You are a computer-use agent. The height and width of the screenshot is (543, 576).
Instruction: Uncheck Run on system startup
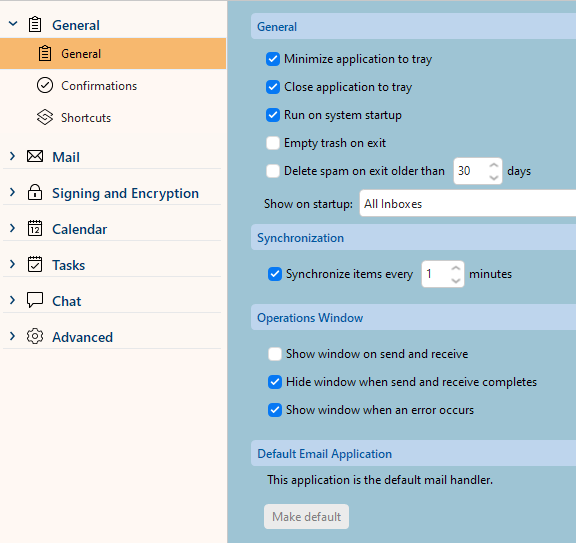(273, 115)
